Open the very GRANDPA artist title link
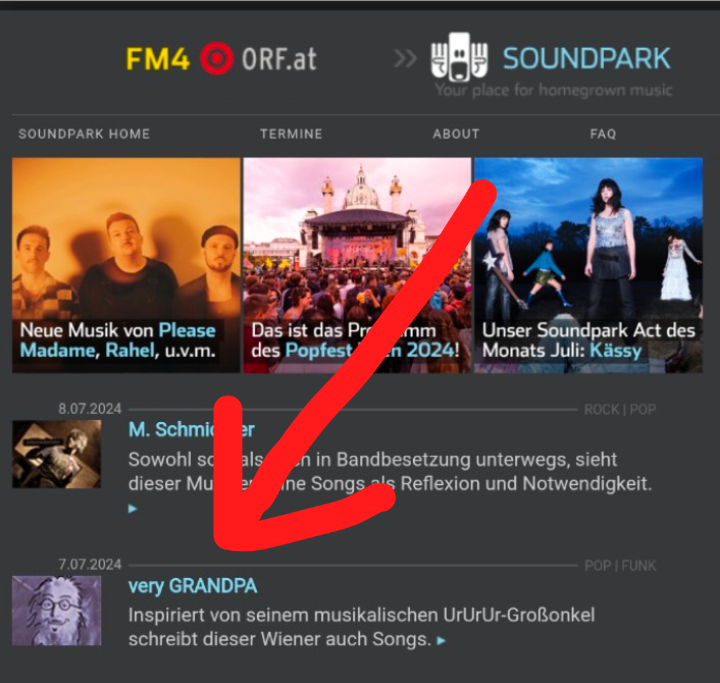720x683 pixels. [192, 586]
